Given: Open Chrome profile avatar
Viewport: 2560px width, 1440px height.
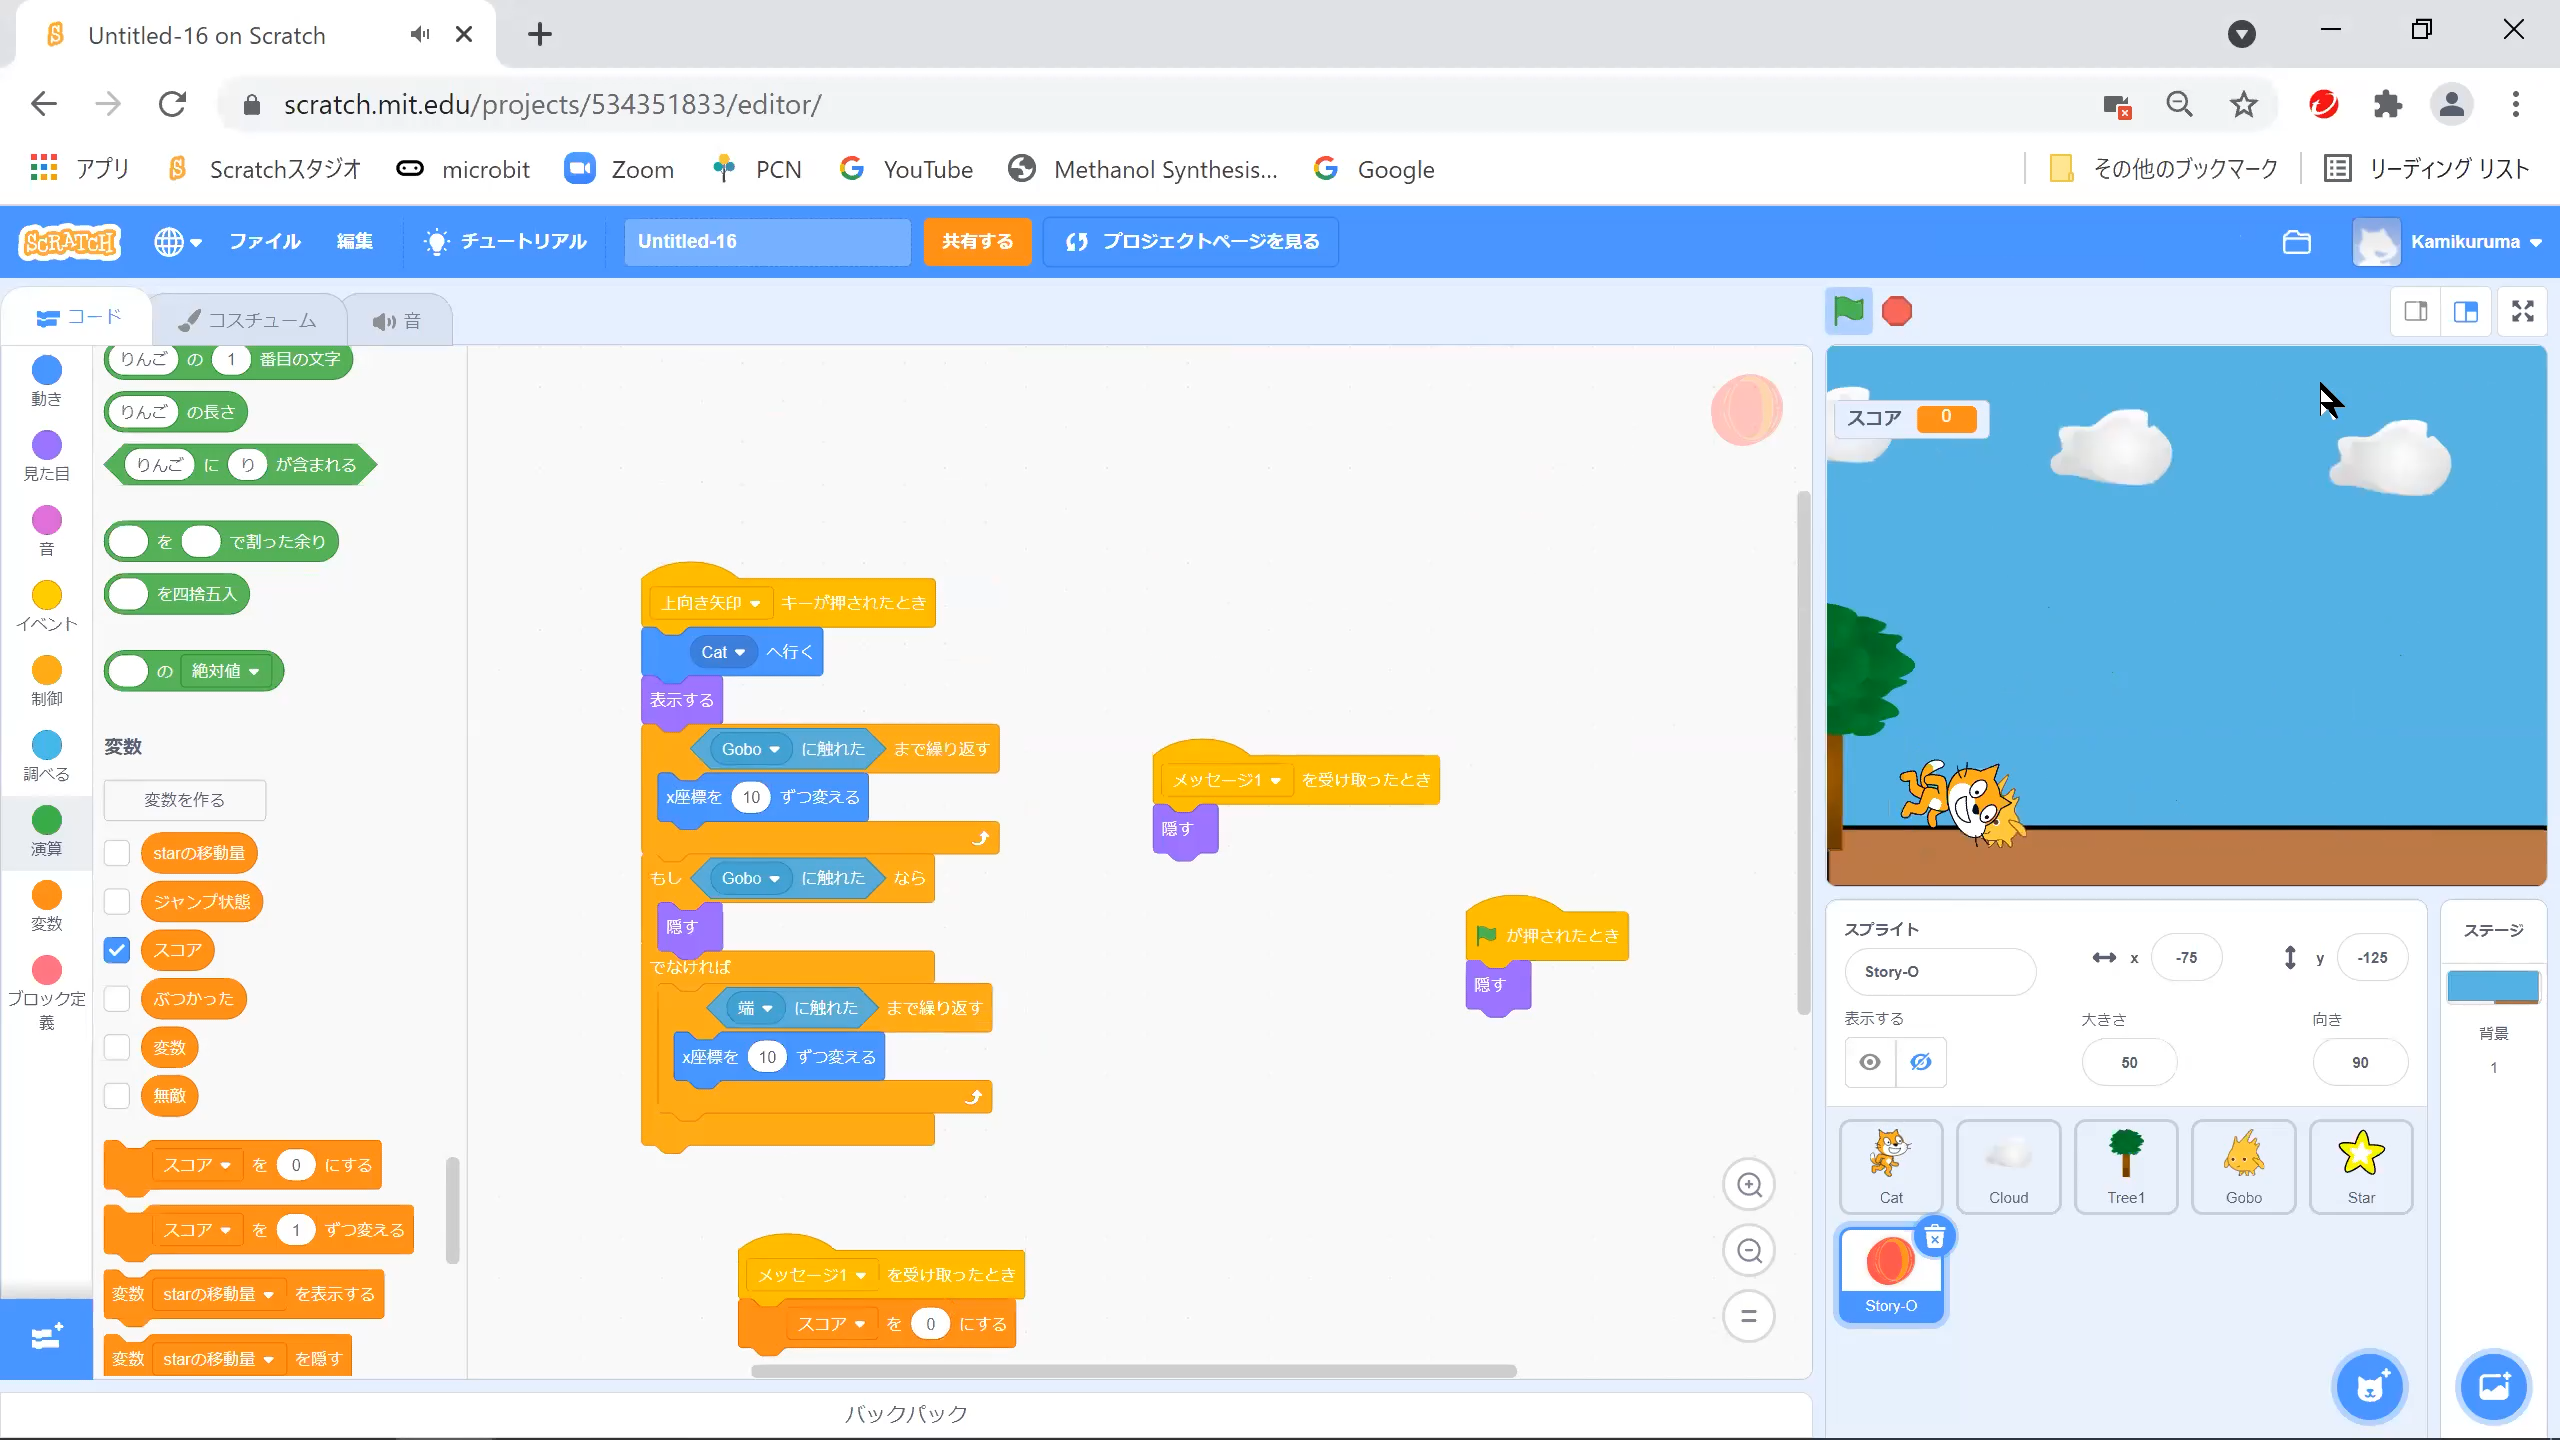Looking at the screenshot, I should (x=2452, y=104).
